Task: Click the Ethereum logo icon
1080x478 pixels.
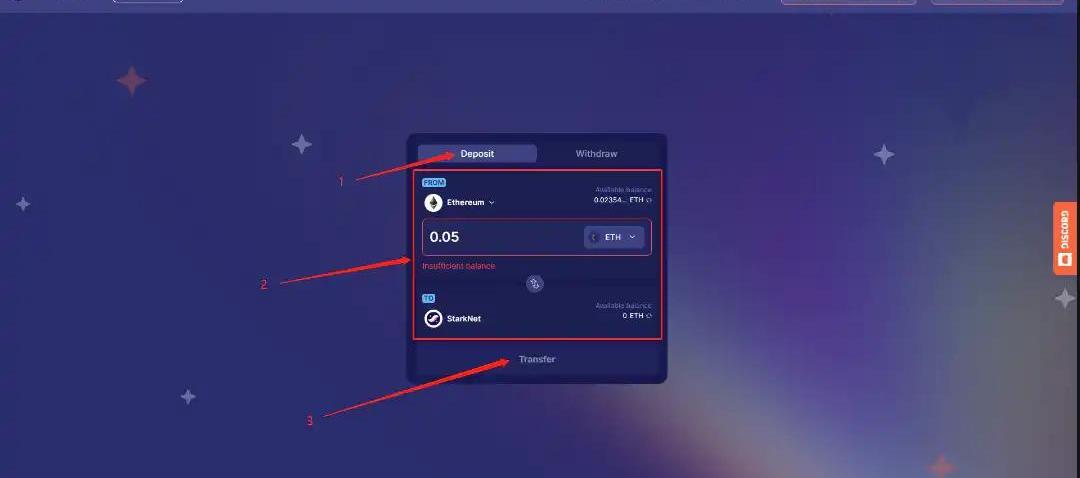Action: (433, 202)
